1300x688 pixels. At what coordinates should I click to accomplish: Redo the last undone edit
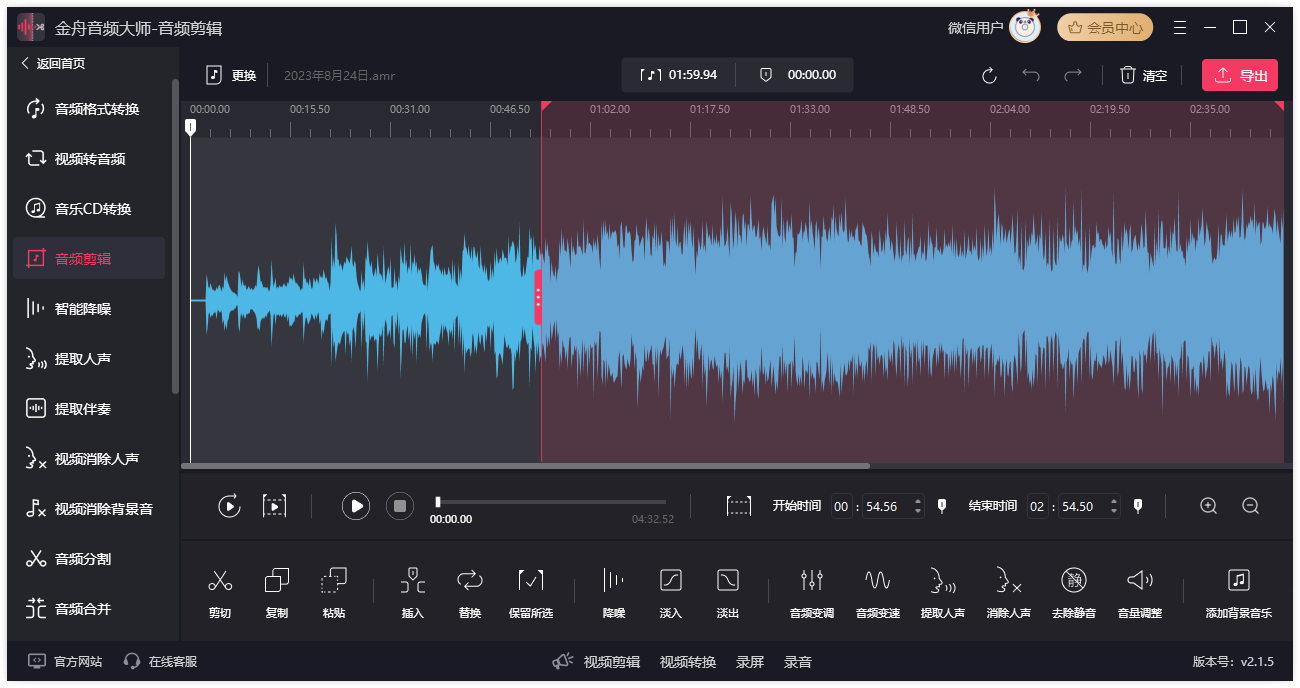1073,75
